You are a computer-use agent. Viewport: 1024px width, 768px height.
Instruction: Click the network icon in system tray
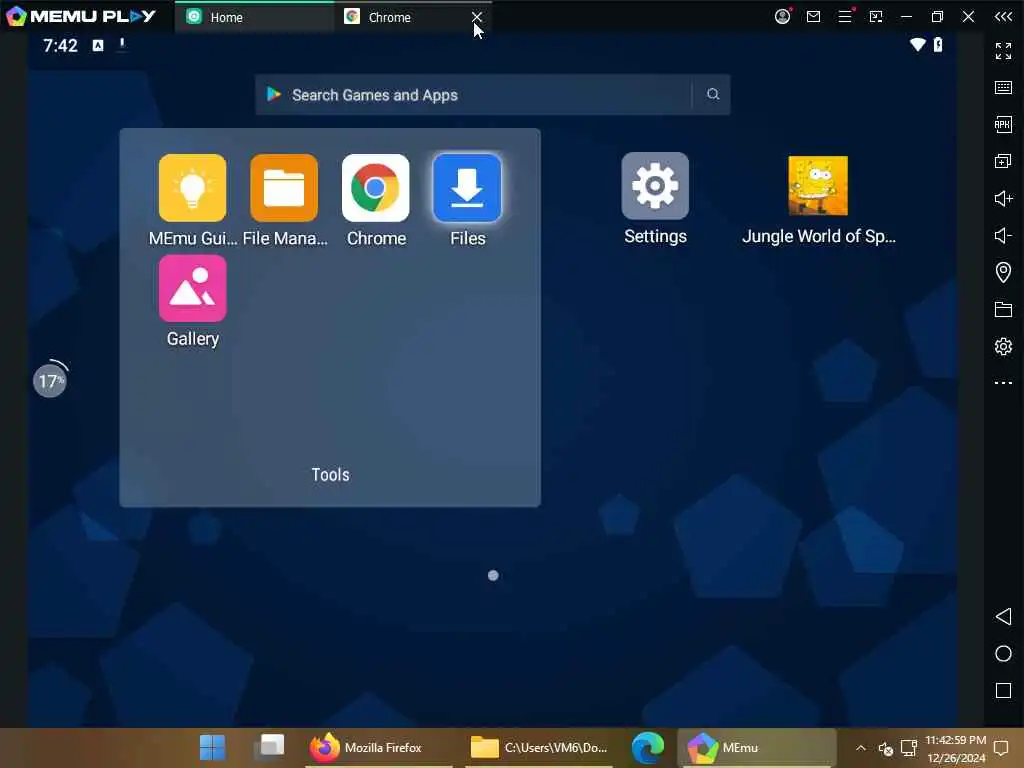[908, 748]
